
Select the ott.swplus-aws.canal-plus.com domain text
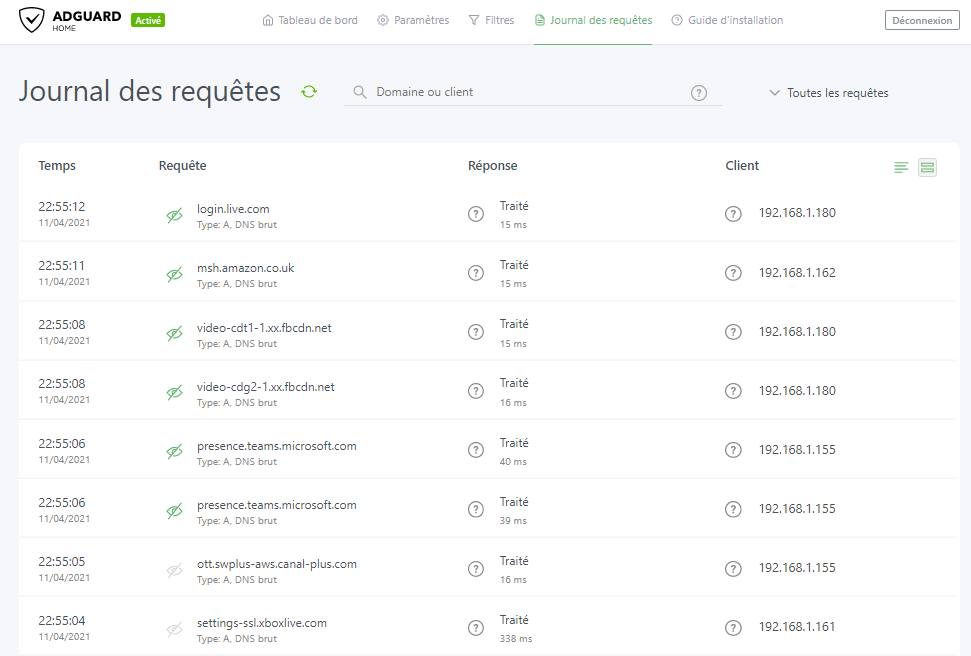(277, 564)
